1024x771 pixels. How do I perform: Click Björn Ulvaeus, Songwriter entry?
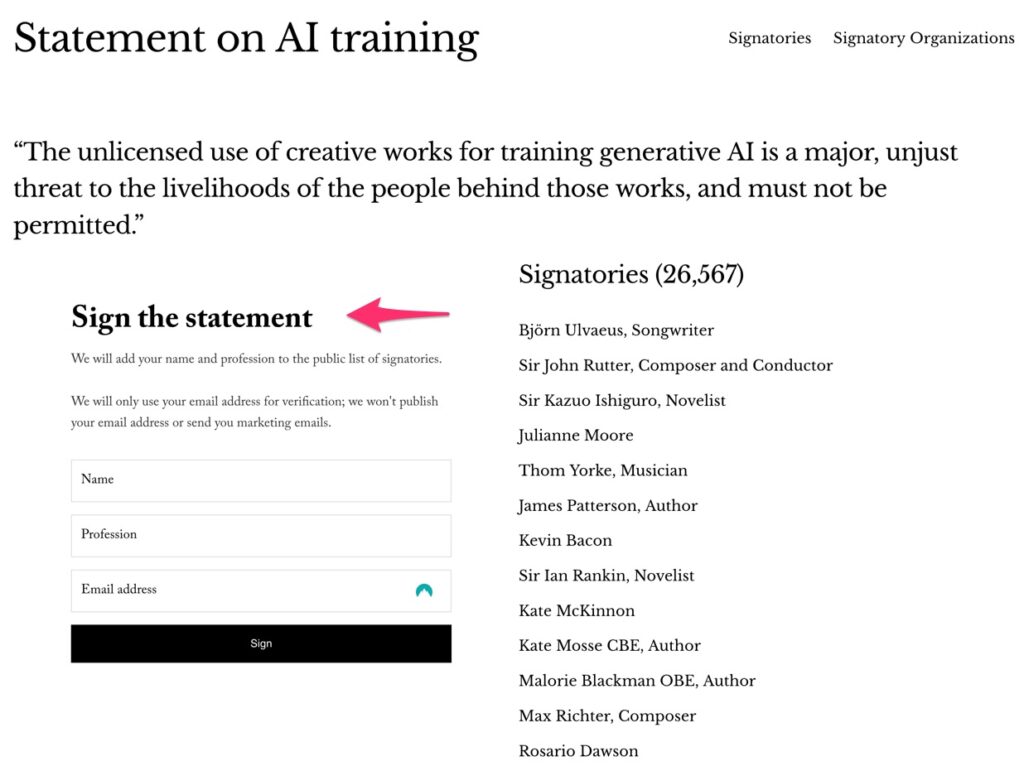pos(616,330)
